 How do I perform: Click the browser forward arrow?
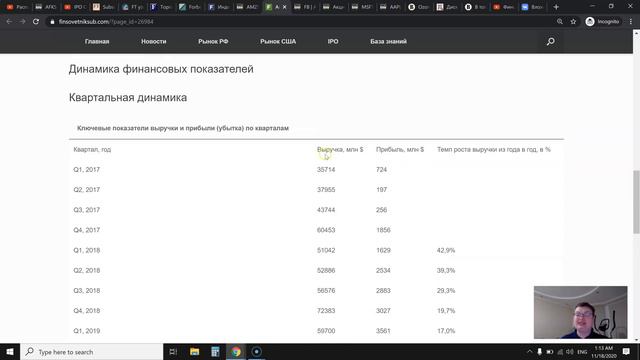pyautogui.click(x=22, y=21)
